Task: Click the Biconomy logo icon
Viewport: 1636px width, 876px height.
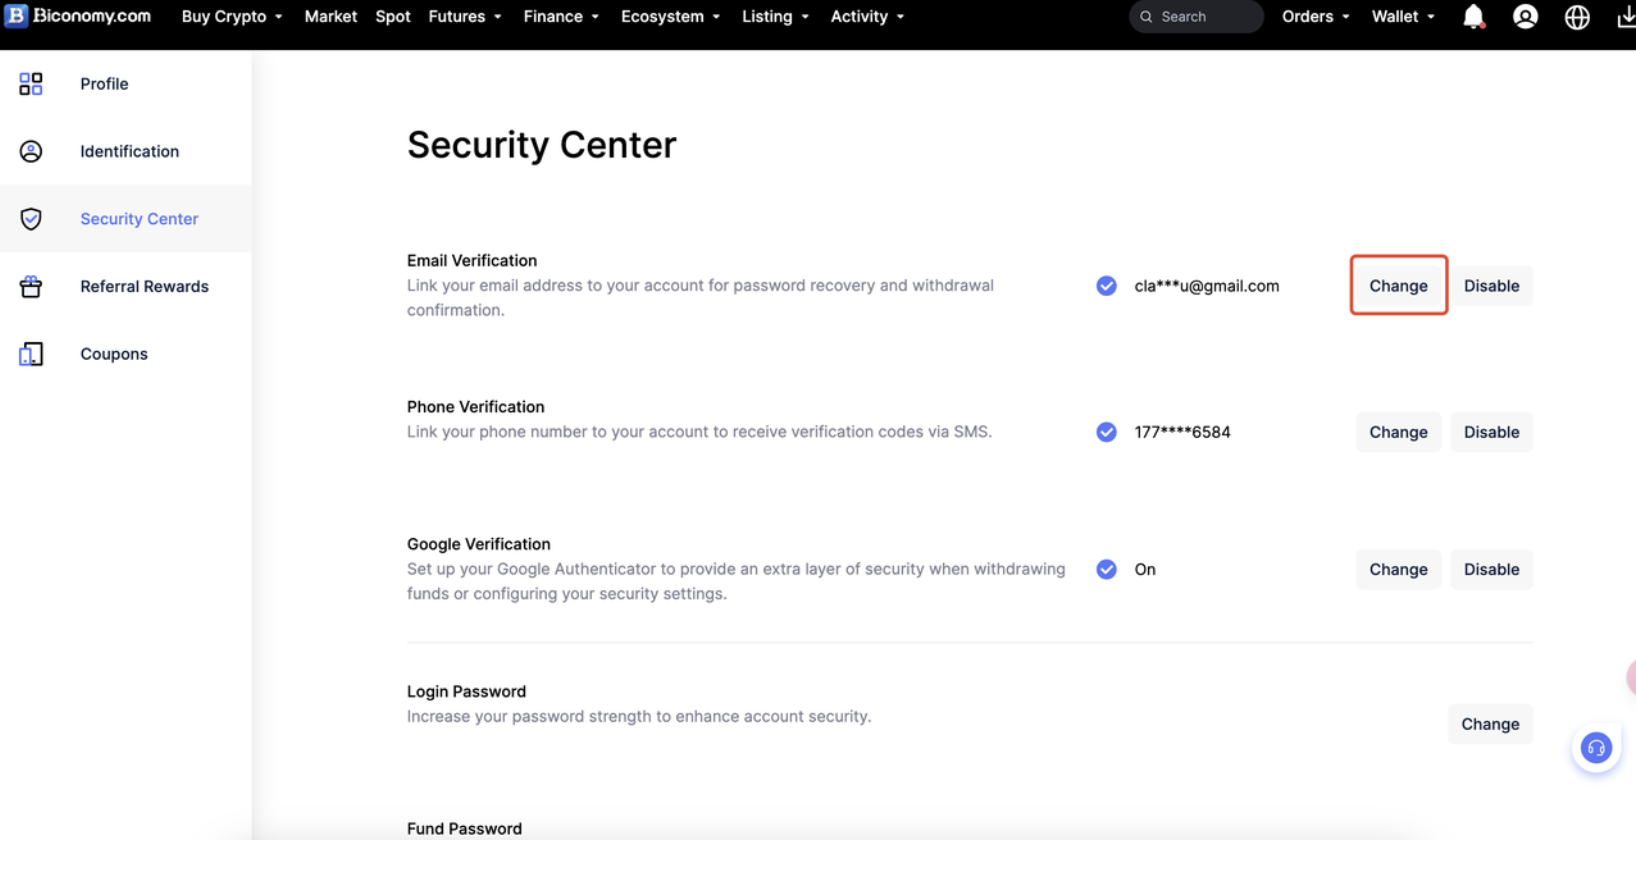Action: [16, 16]
